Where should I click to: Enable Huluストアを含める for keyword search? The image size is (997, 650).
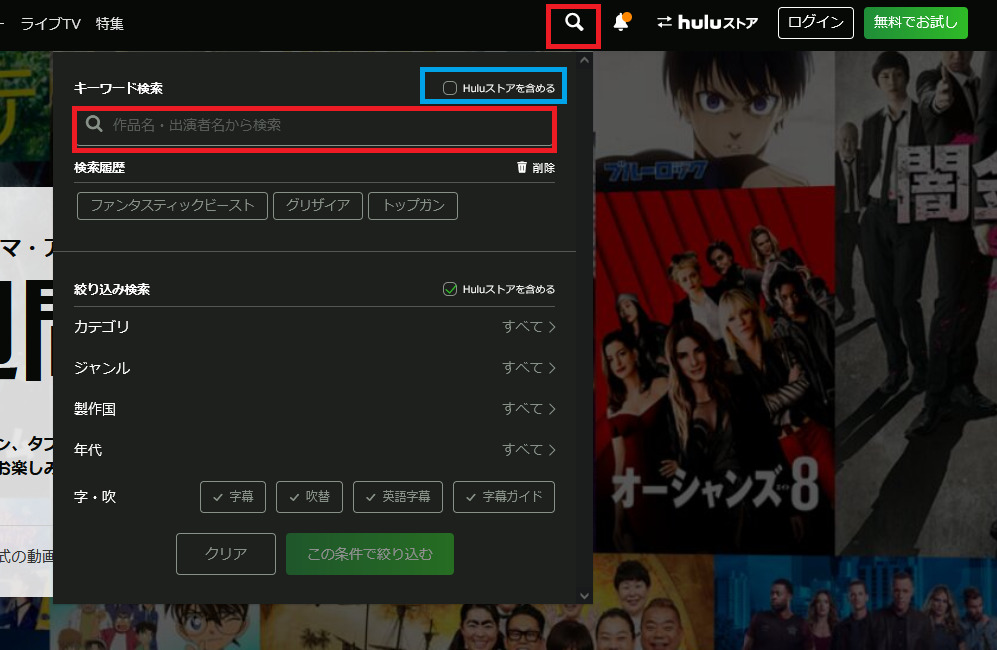[450, 88]
